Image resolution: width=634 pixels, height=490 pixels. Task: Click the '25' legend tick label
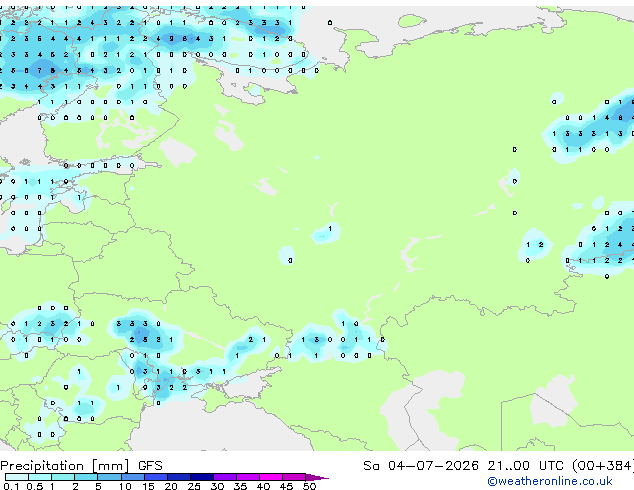194,486
